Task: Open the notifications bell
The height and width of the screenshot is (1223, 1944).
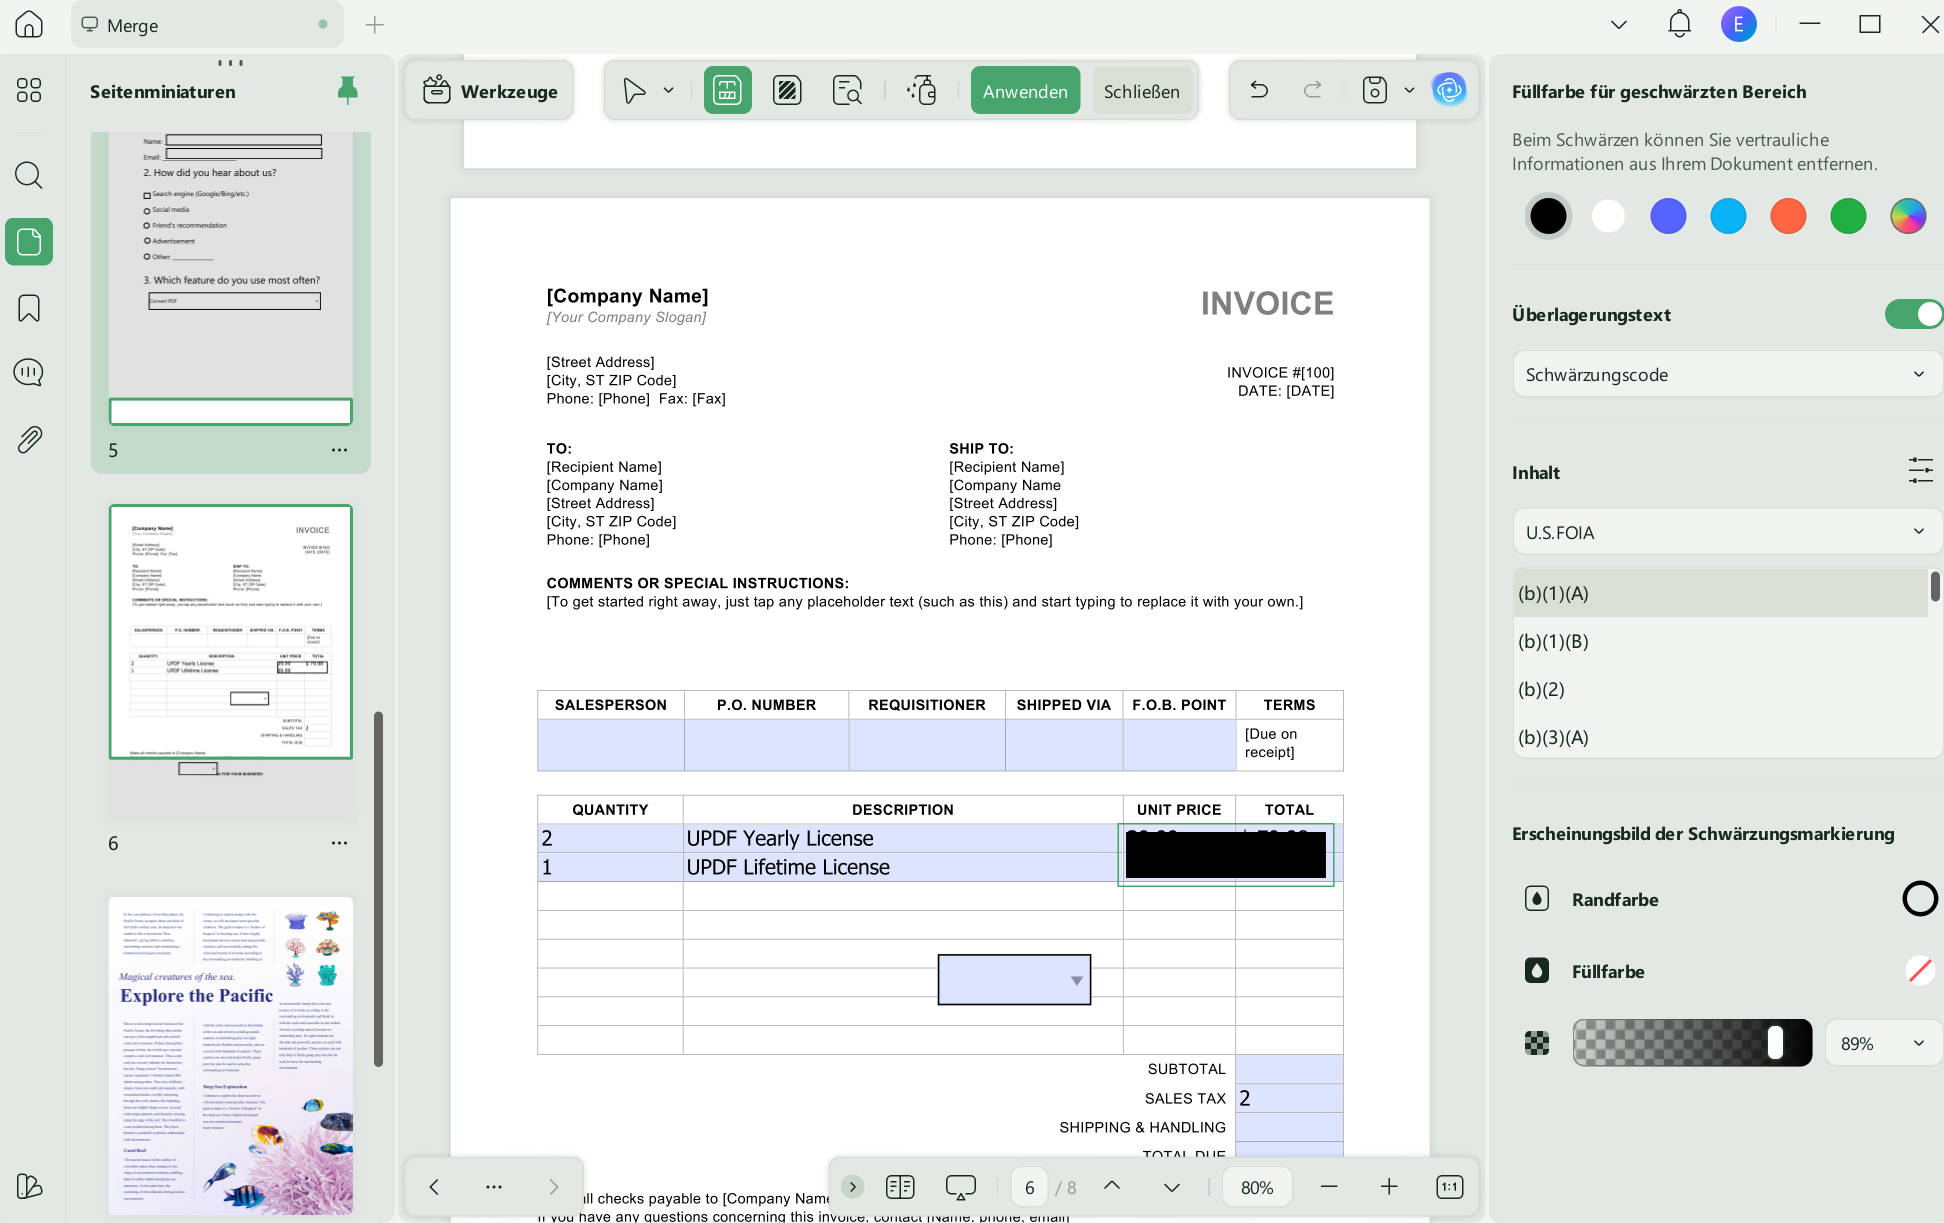Action: [1679, 24]
